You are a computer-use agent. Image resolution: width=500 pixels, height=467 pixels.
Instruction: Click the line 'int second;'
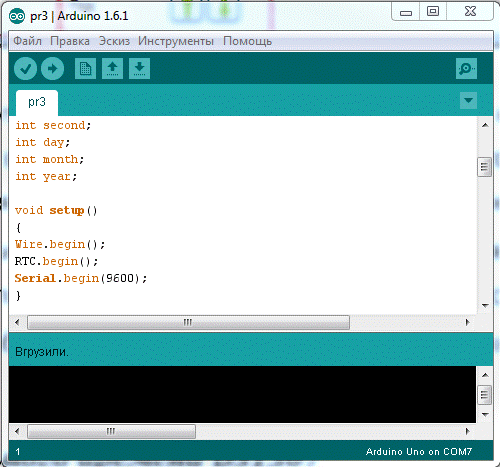coord(53,126)
